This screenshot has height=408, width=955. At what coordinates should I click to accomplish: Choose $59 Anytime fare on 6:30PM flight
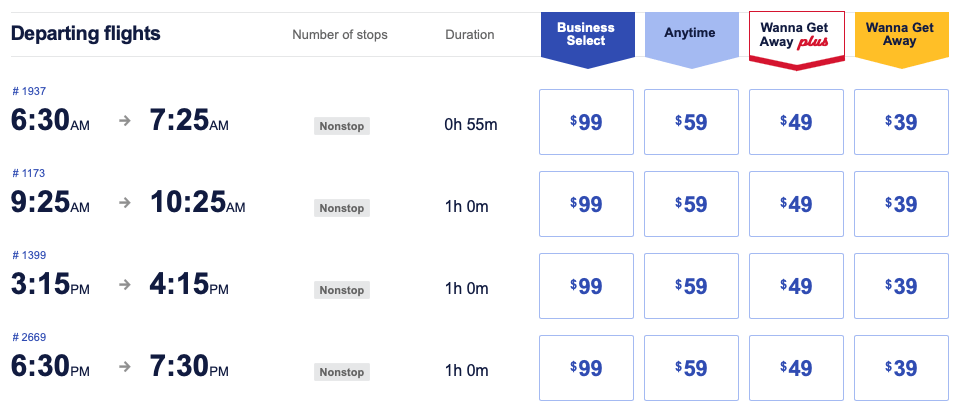[x=691, y=368]
